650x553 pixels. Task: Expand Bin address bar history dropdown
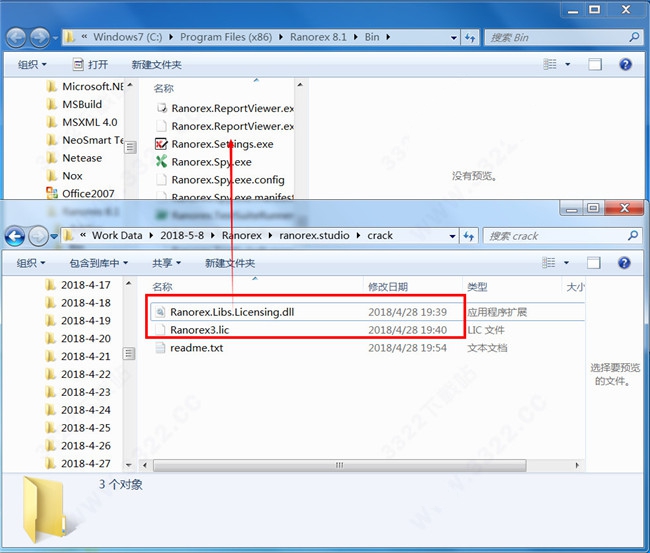click(x=454, y=38)
